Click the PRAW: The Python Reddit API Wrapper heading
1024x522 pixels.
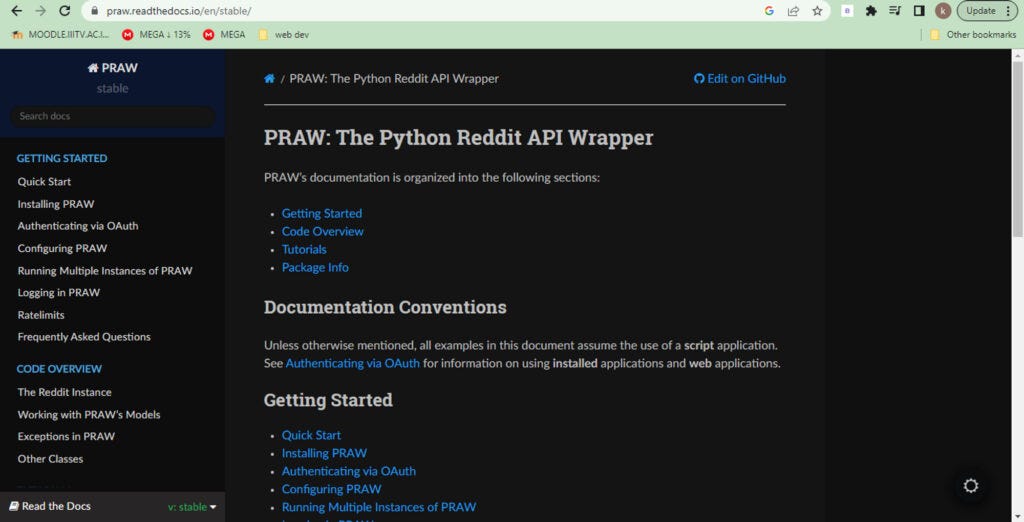click(458, 138)
